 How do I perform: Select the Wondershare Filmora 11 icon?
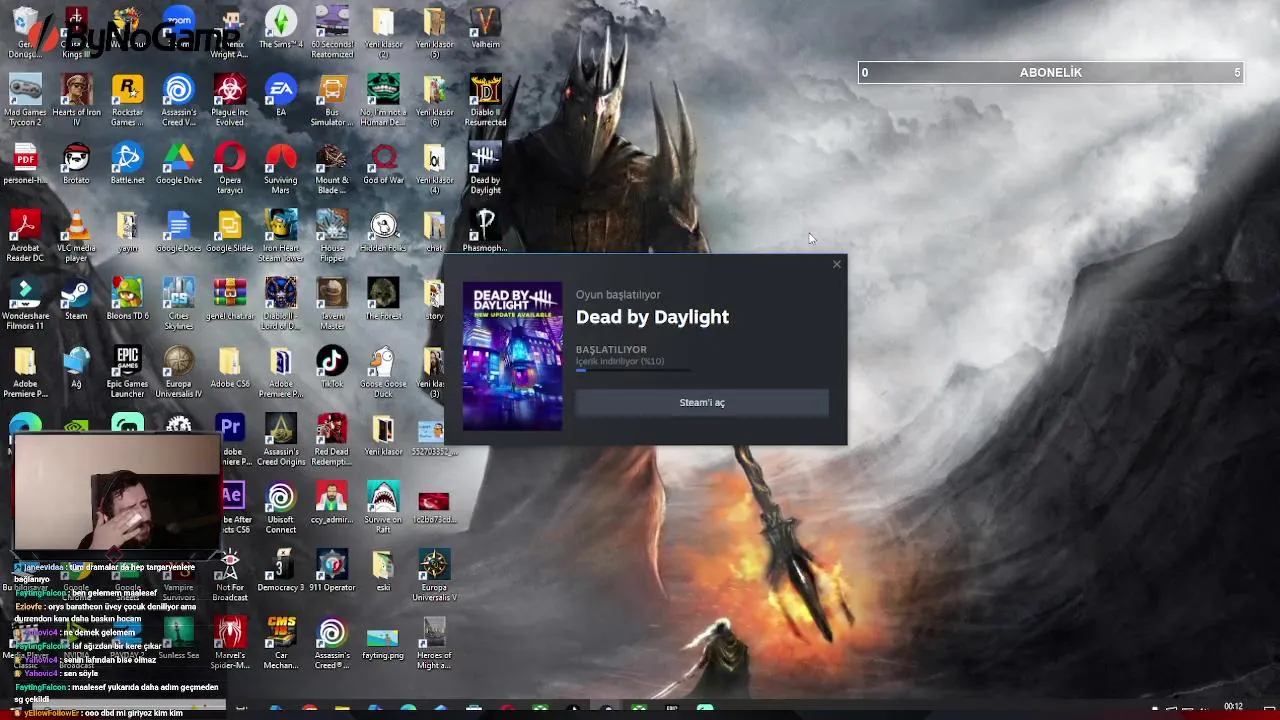(x=25, y=305)
